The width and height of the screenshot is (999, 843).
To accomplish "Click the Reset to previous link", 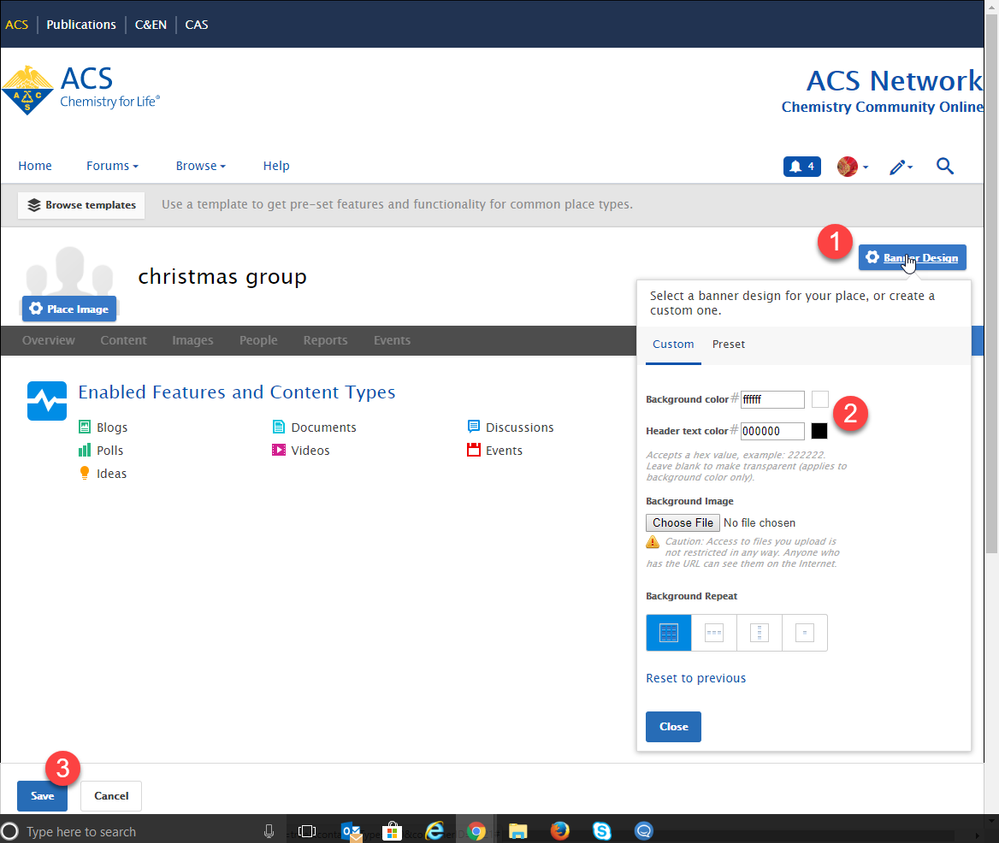I will click(x=696, y=678).
